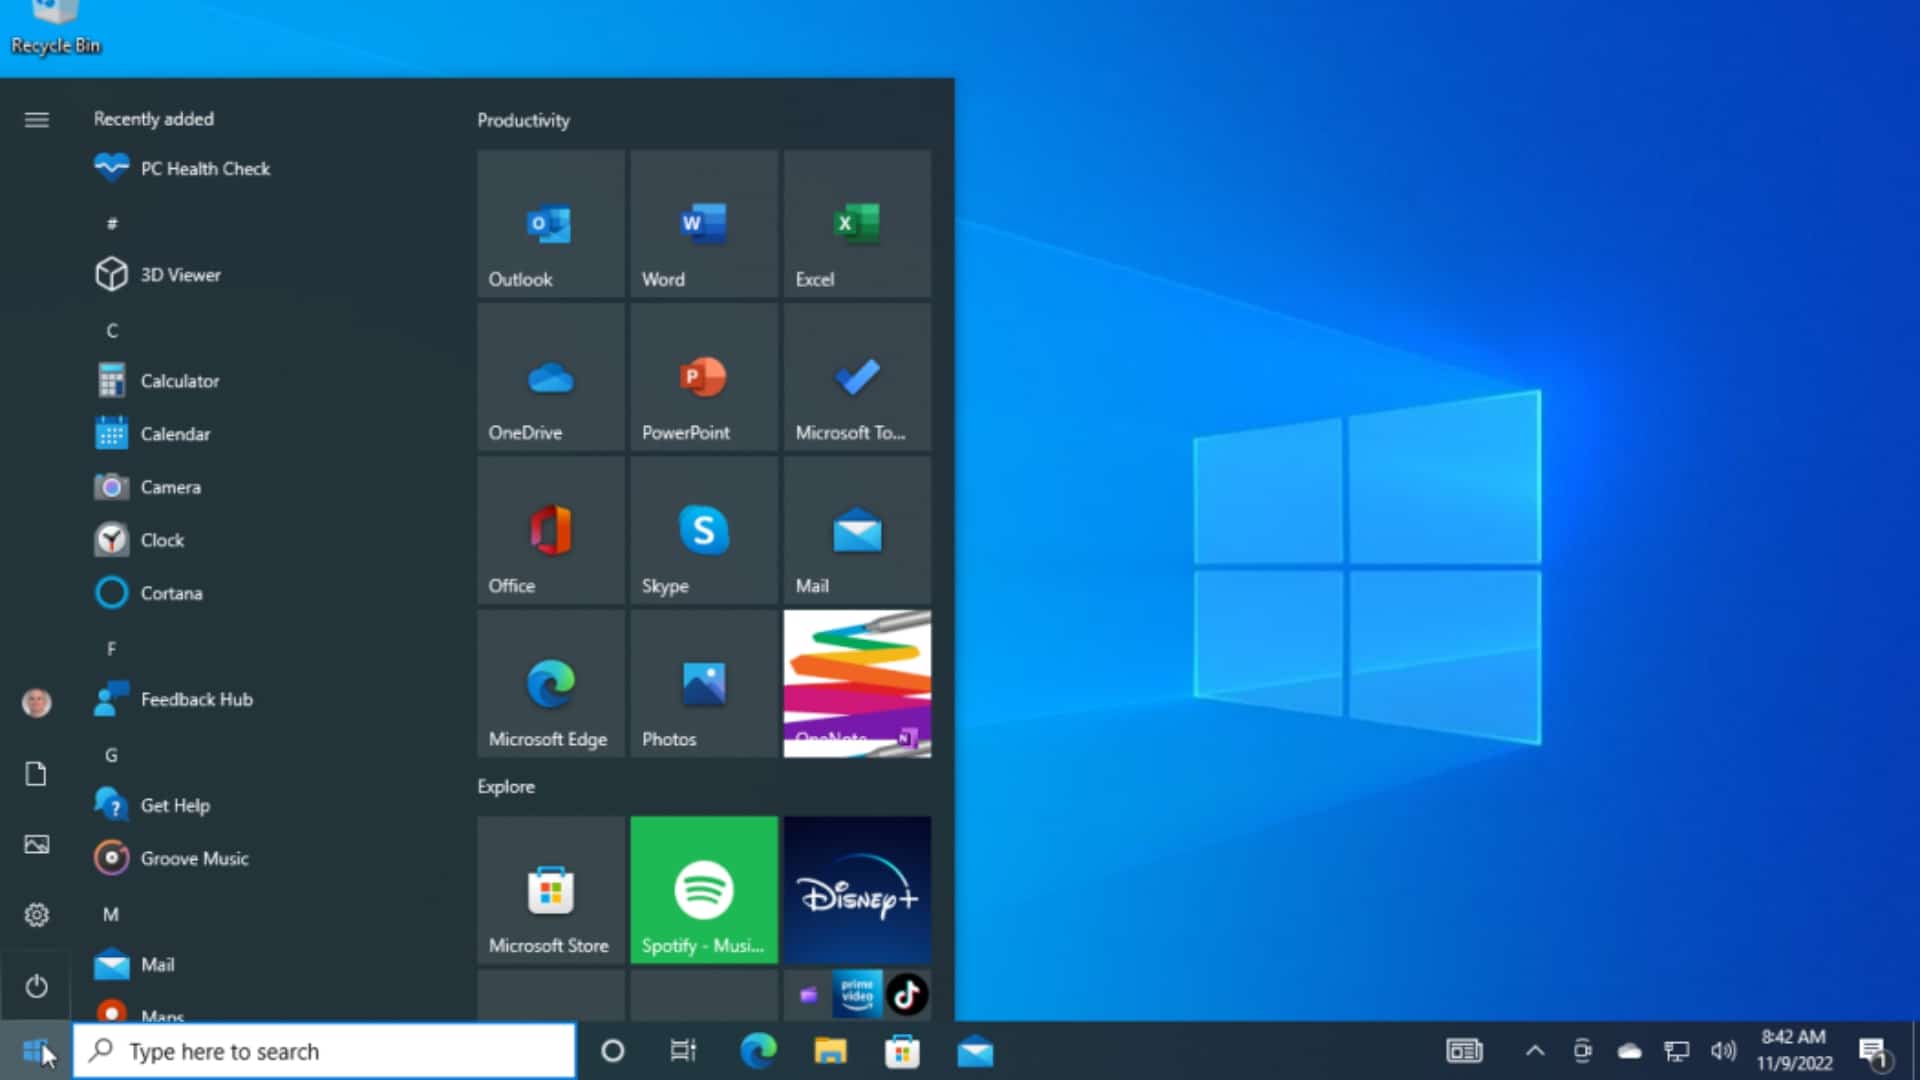Toggle network status icon in tray
Viewport: 1920px width, 1080px height.
coord(1675,1051)
